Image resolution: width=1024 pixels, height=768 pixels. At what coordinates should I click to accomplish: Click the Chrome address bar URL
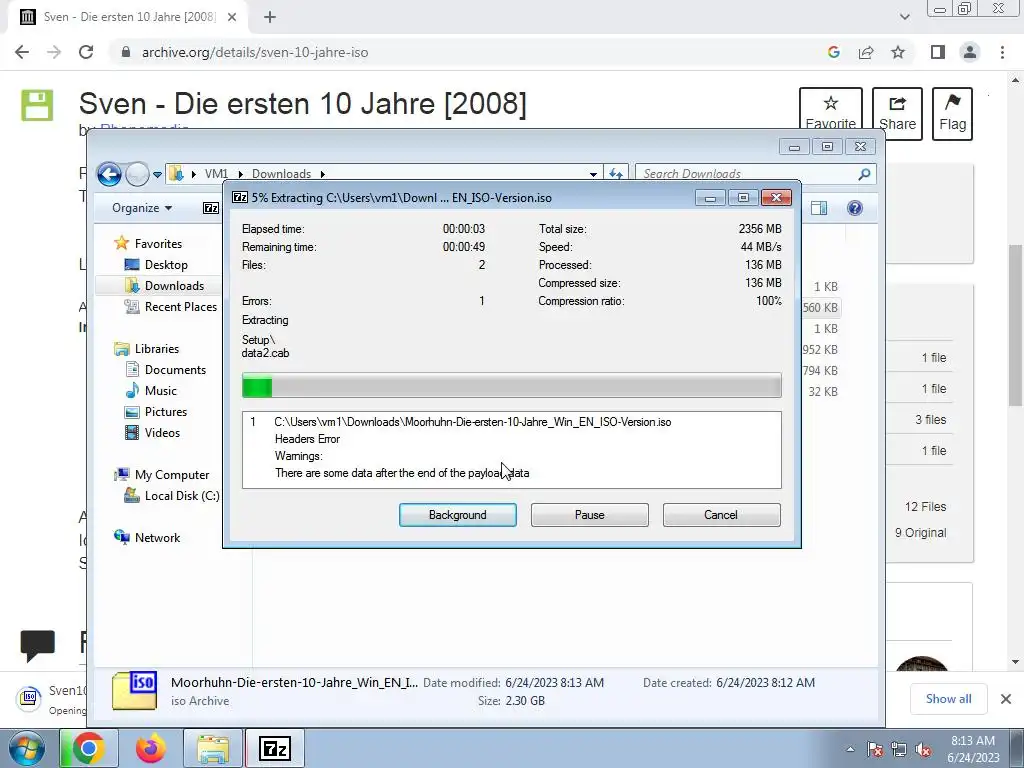pos(255,52)
